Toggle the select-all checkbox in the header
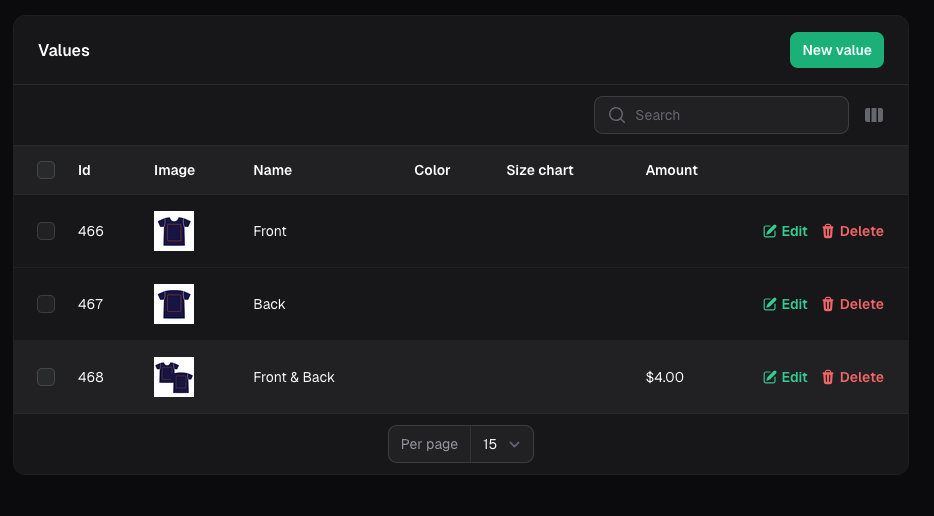 46,170
